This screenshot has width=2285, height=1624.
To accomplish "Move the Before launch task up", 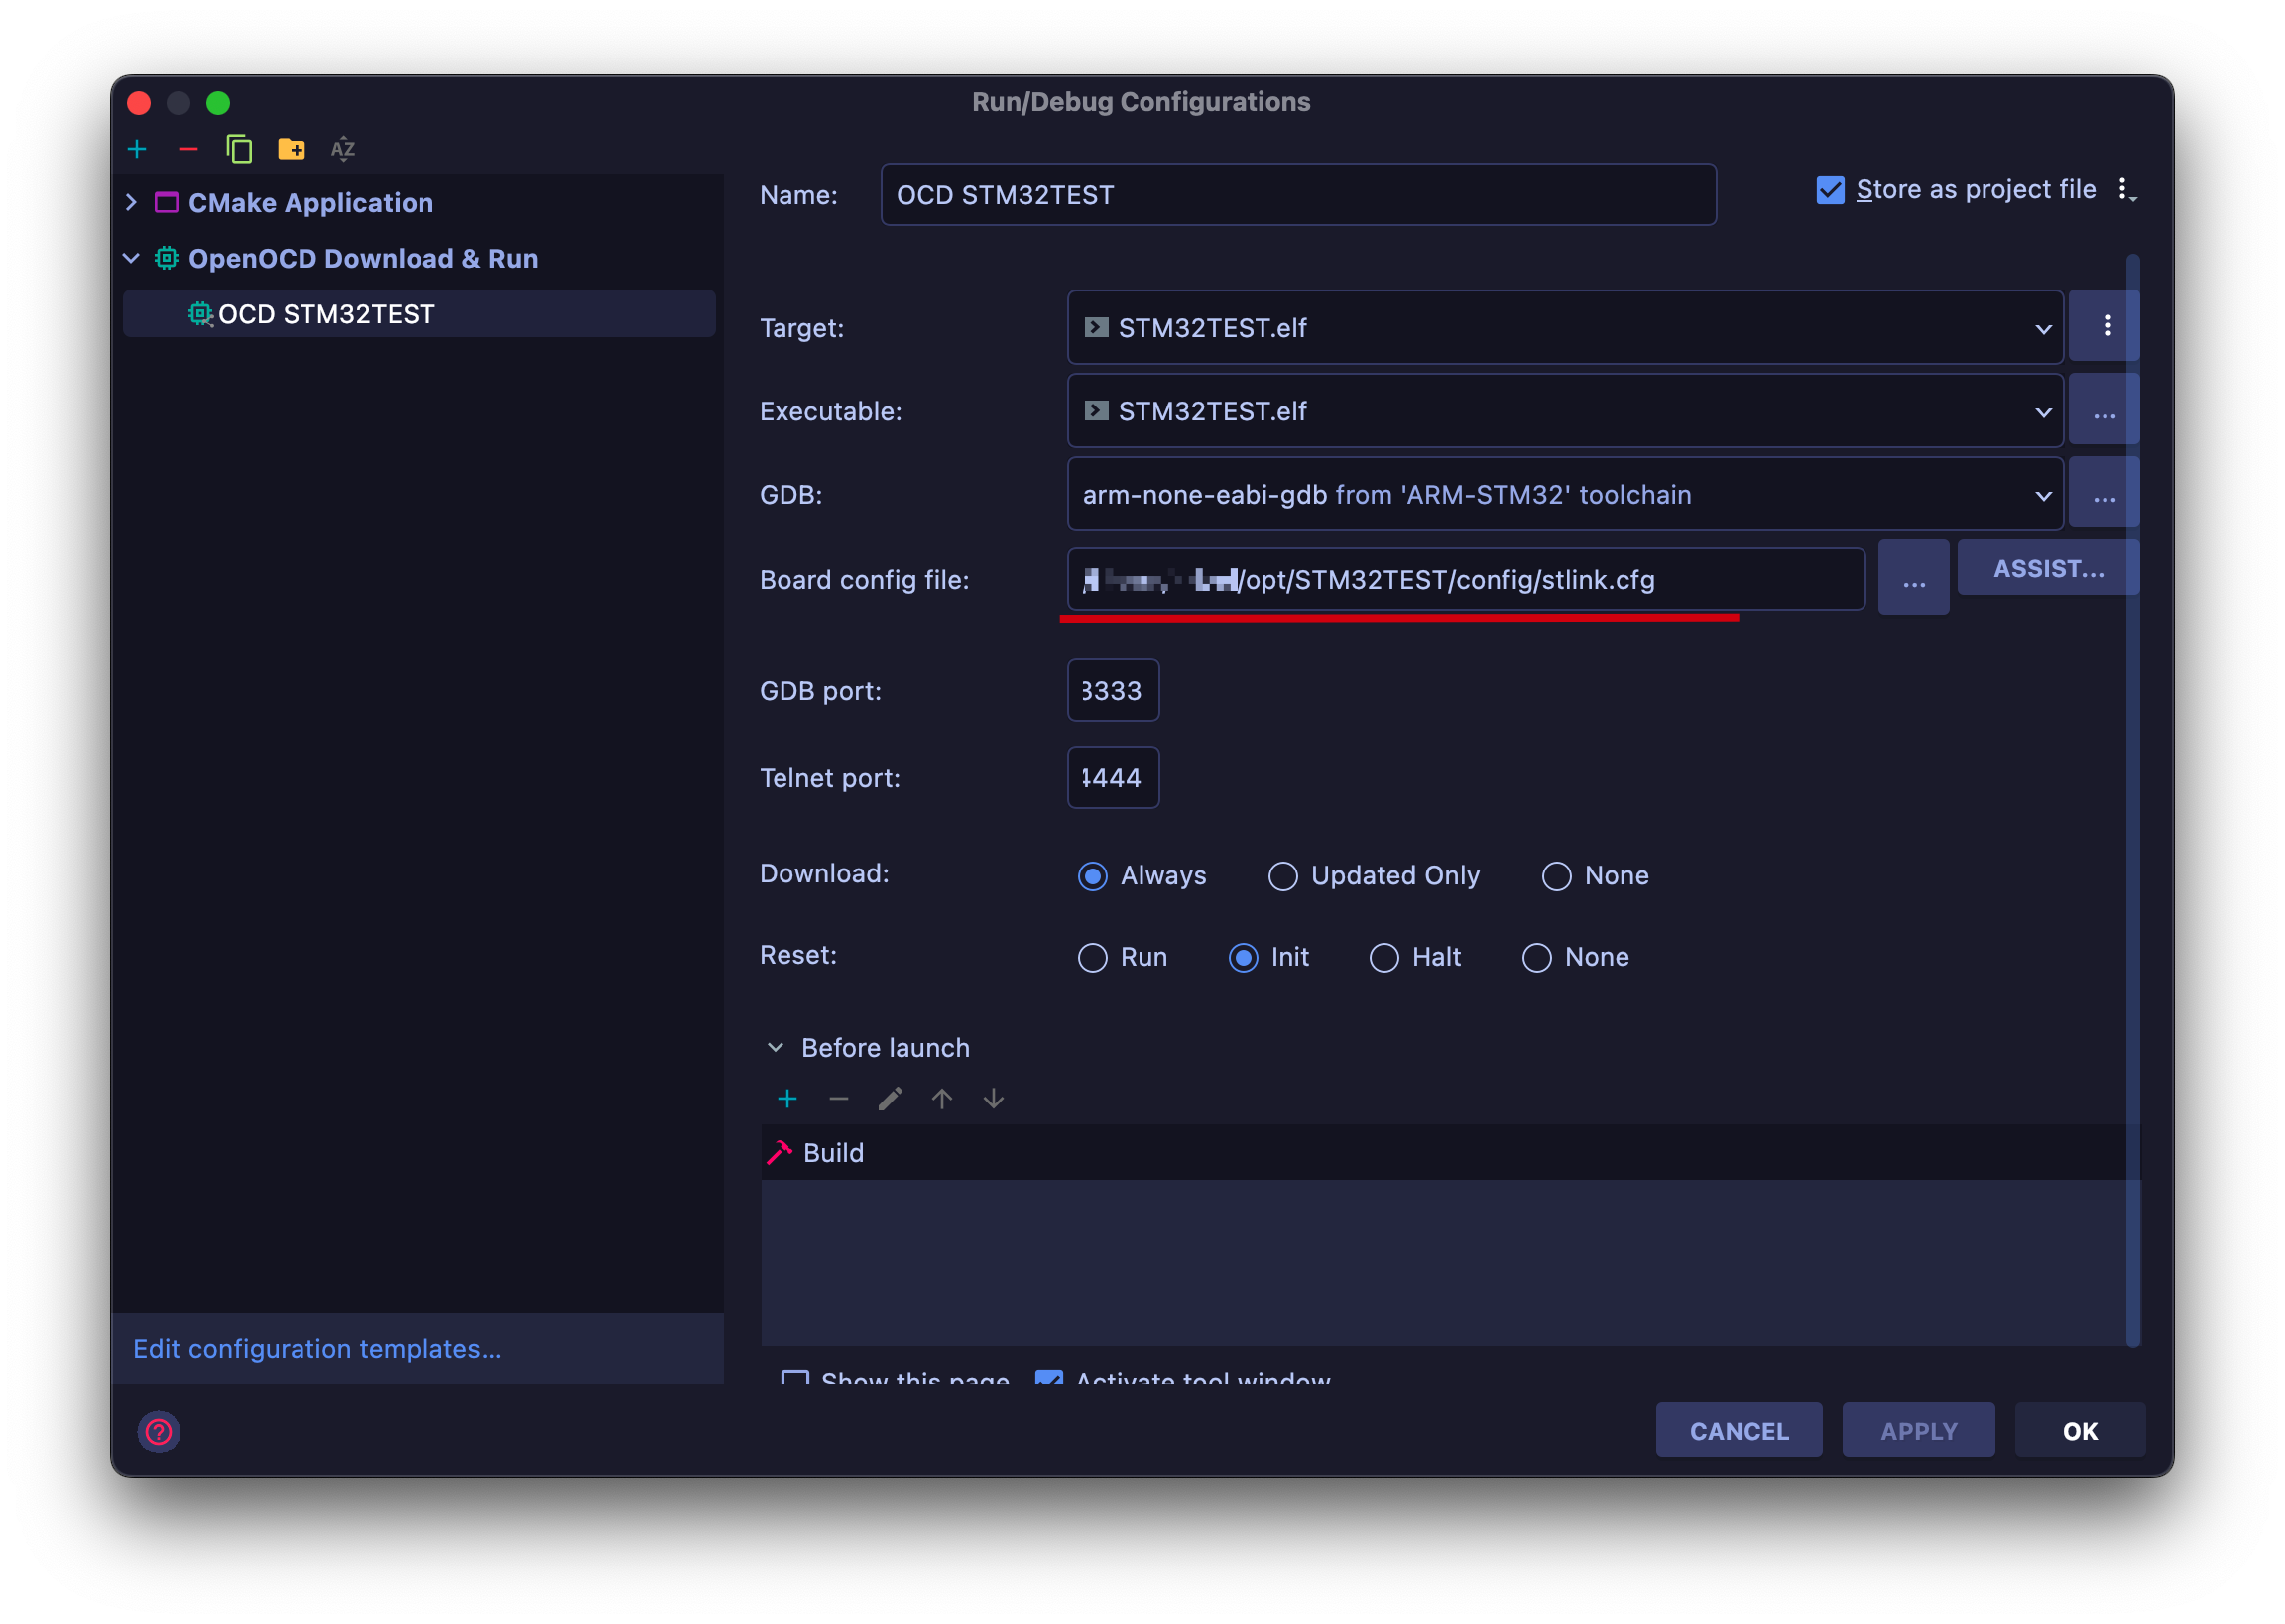I will [941, 1099].
